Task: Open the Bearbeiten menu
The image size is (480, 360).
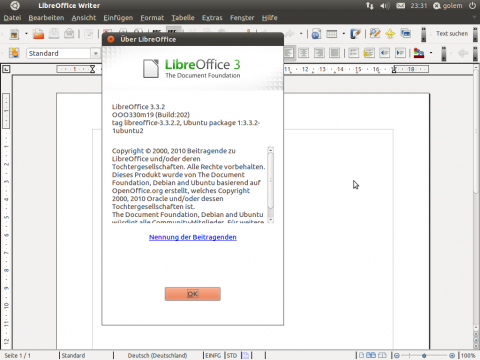Action: click(x=46, y=18)
